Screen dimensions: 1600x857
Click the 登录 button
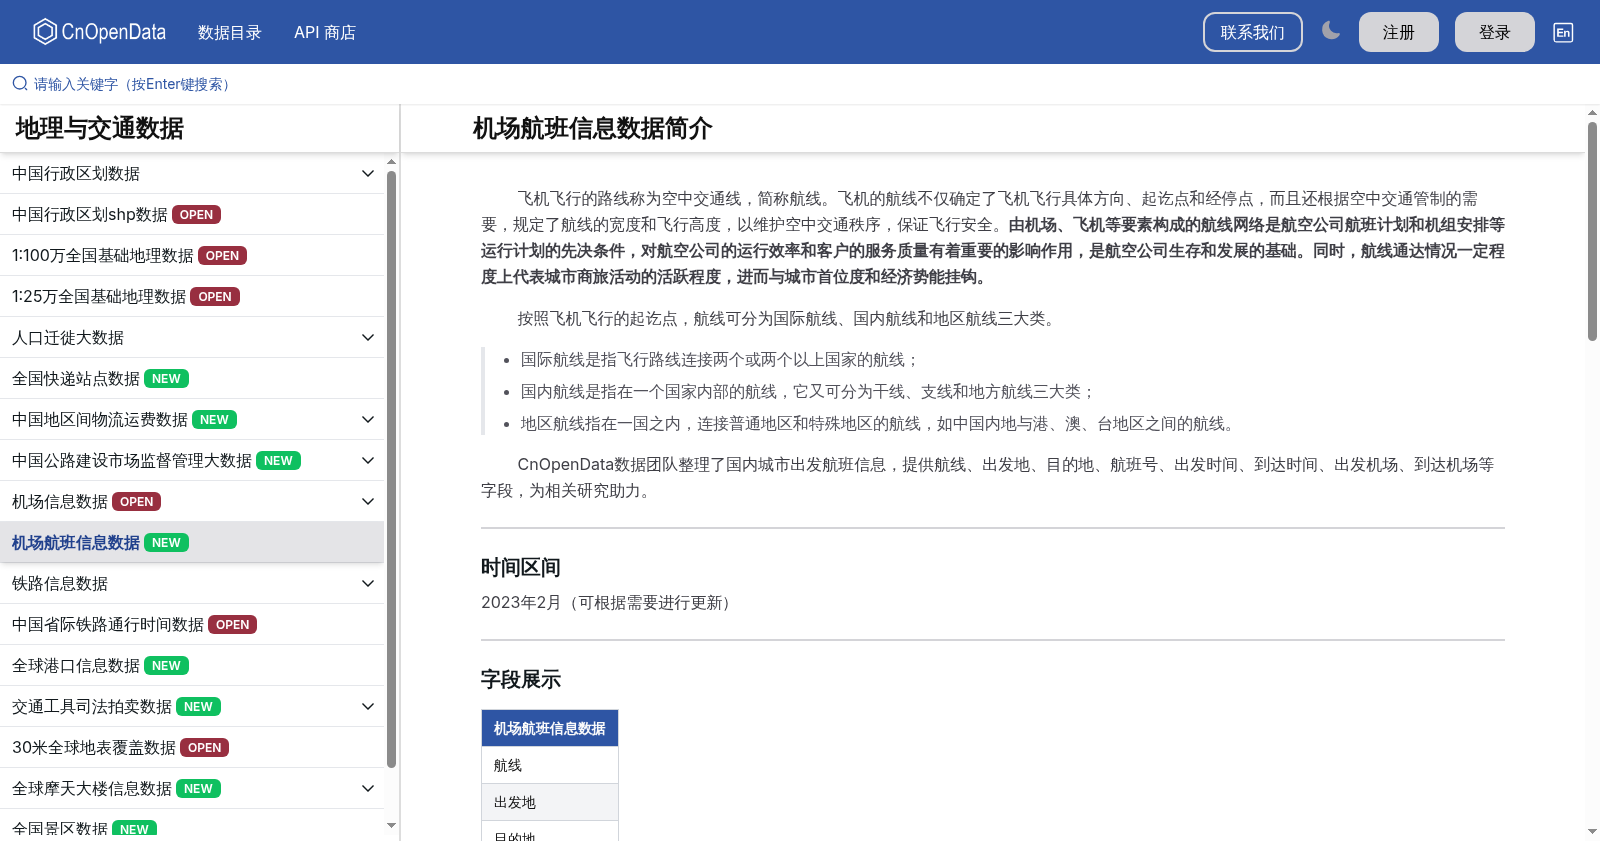(1494, 32)
